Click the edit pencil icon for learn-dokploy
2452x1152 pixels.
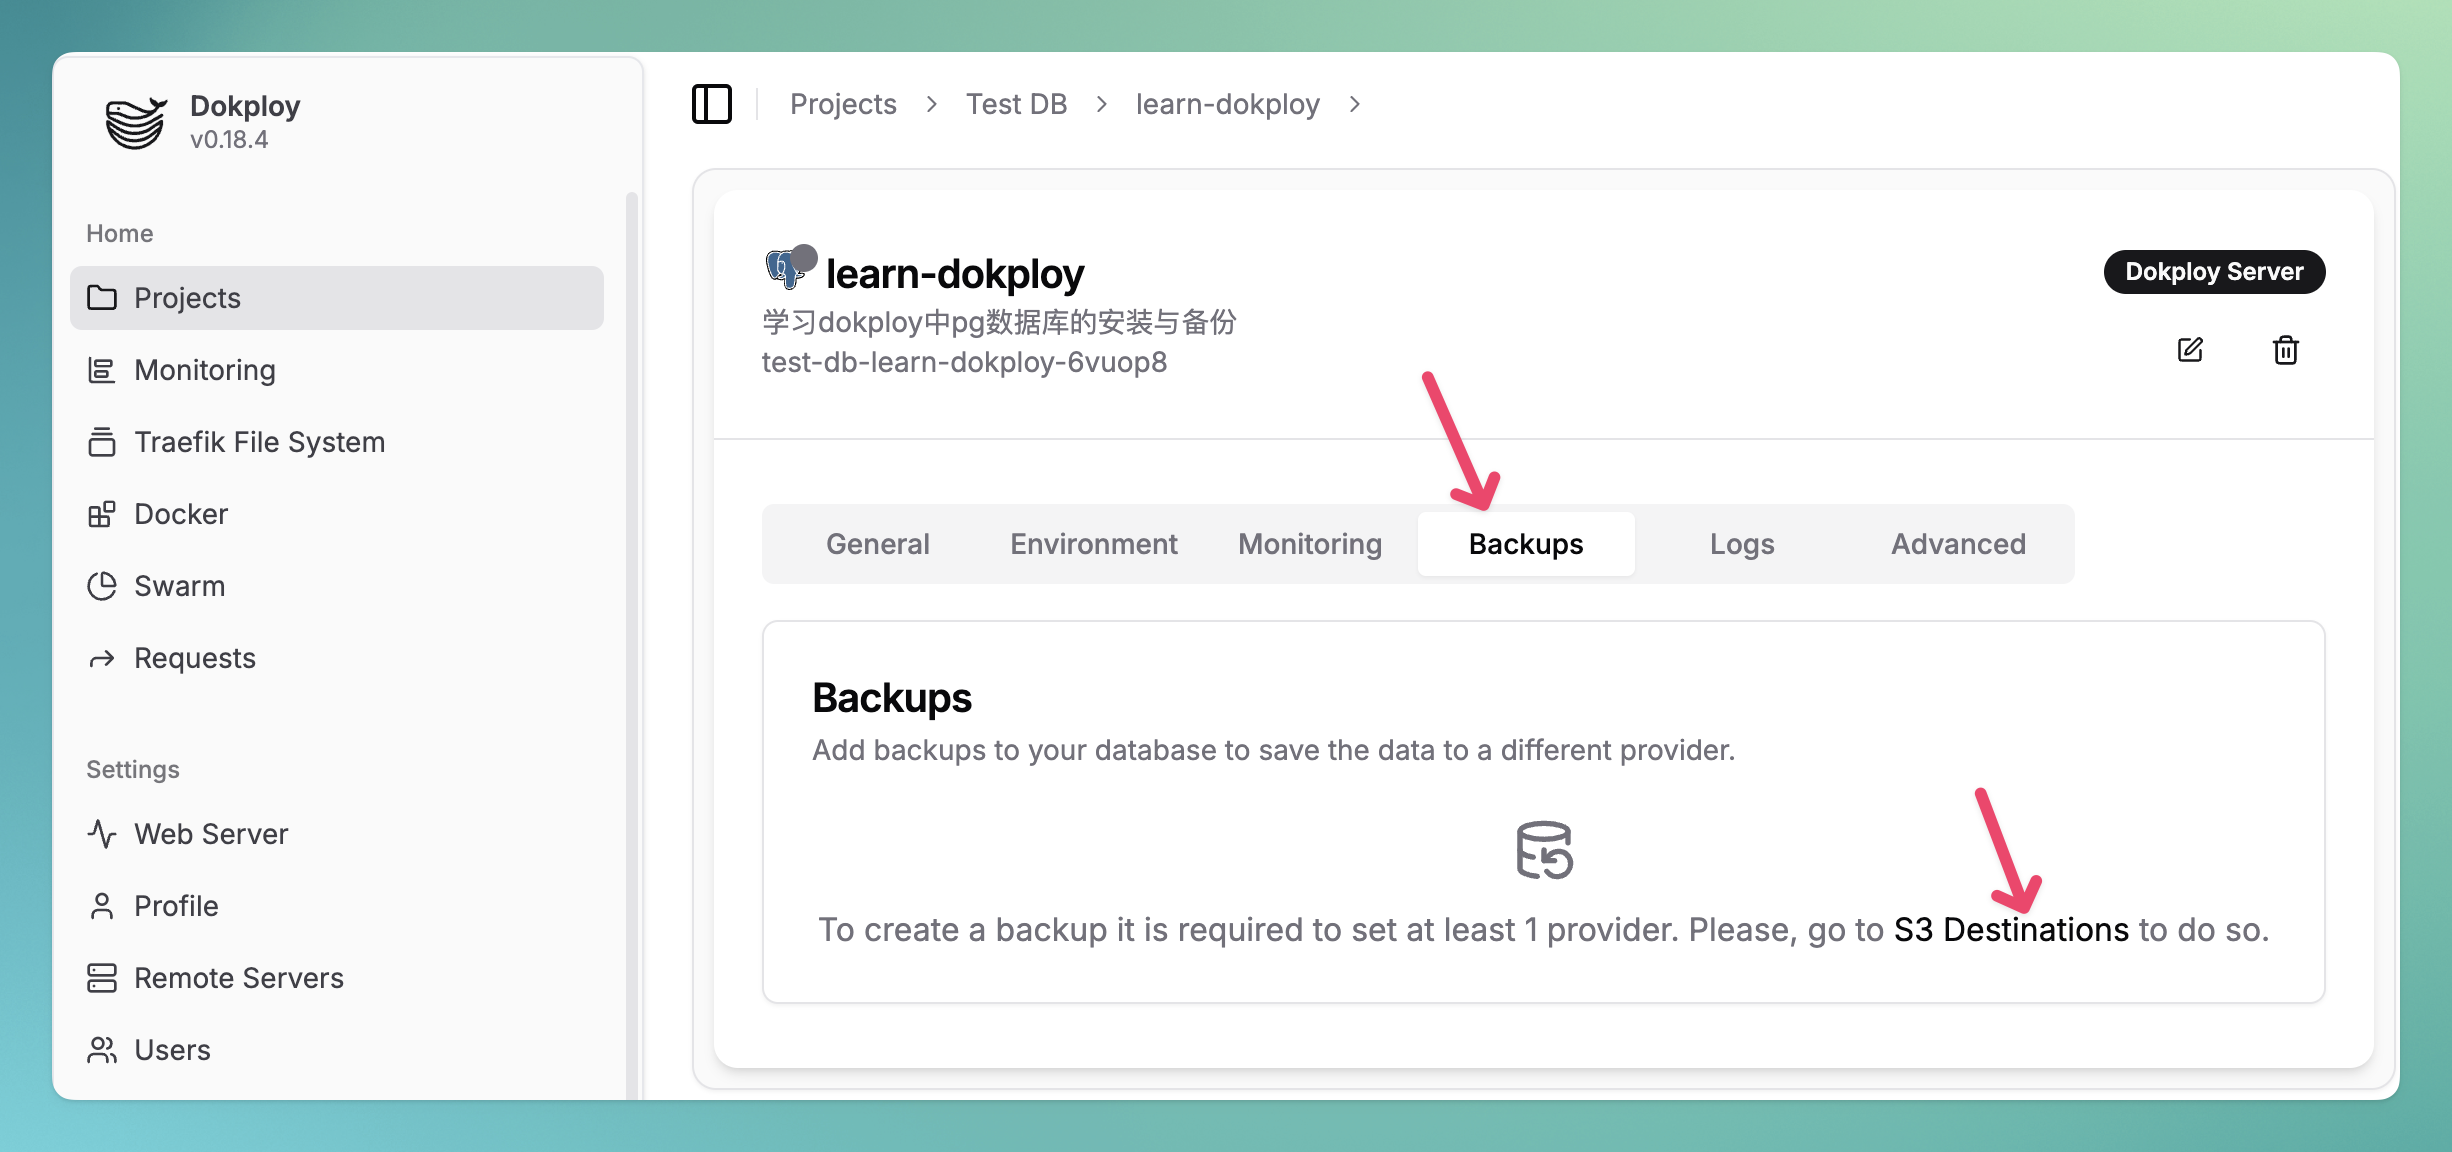point(2190,350)
